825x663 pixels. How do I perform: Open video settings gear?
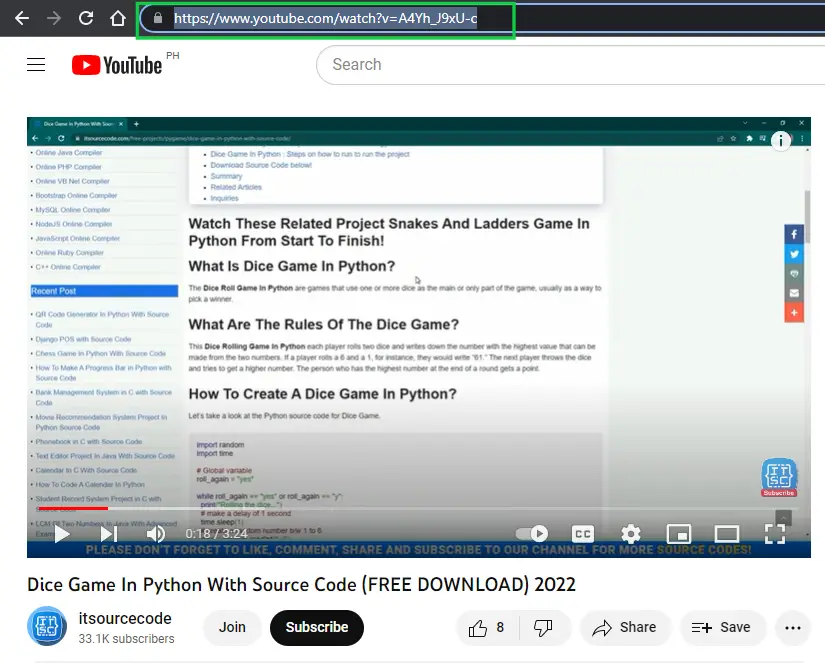click(x=631, y=534)
